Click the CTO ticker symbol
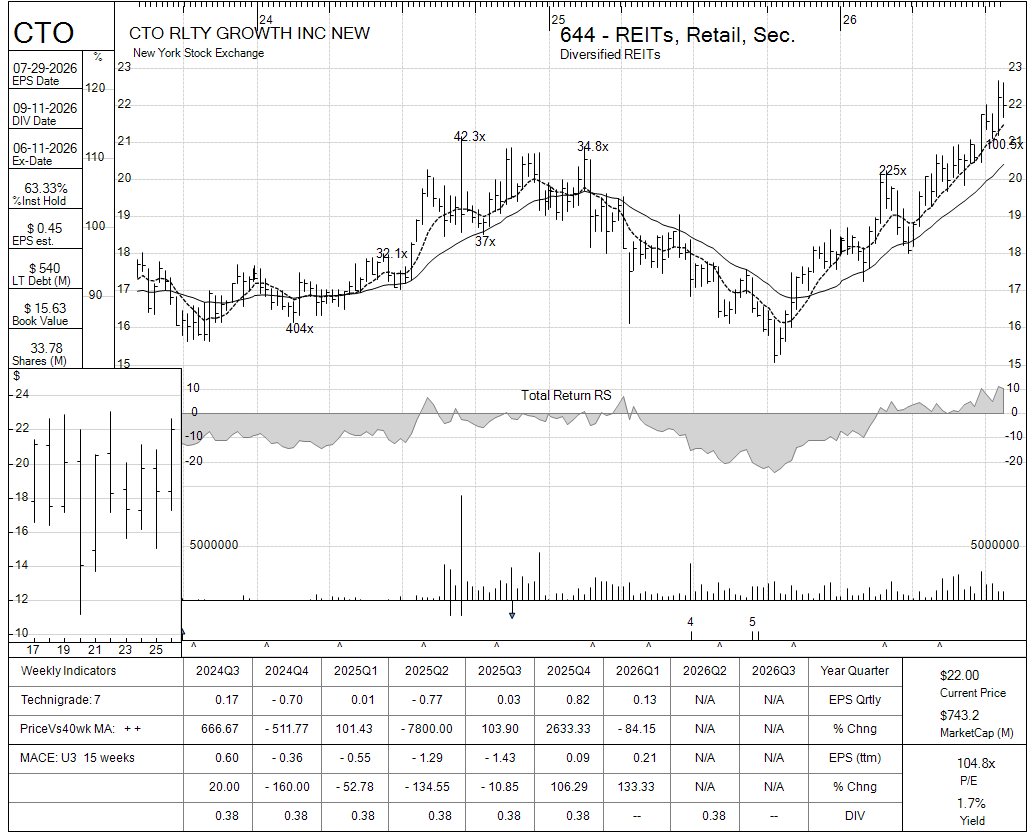This screenshot has height=840, width=1032. (43, 33)
